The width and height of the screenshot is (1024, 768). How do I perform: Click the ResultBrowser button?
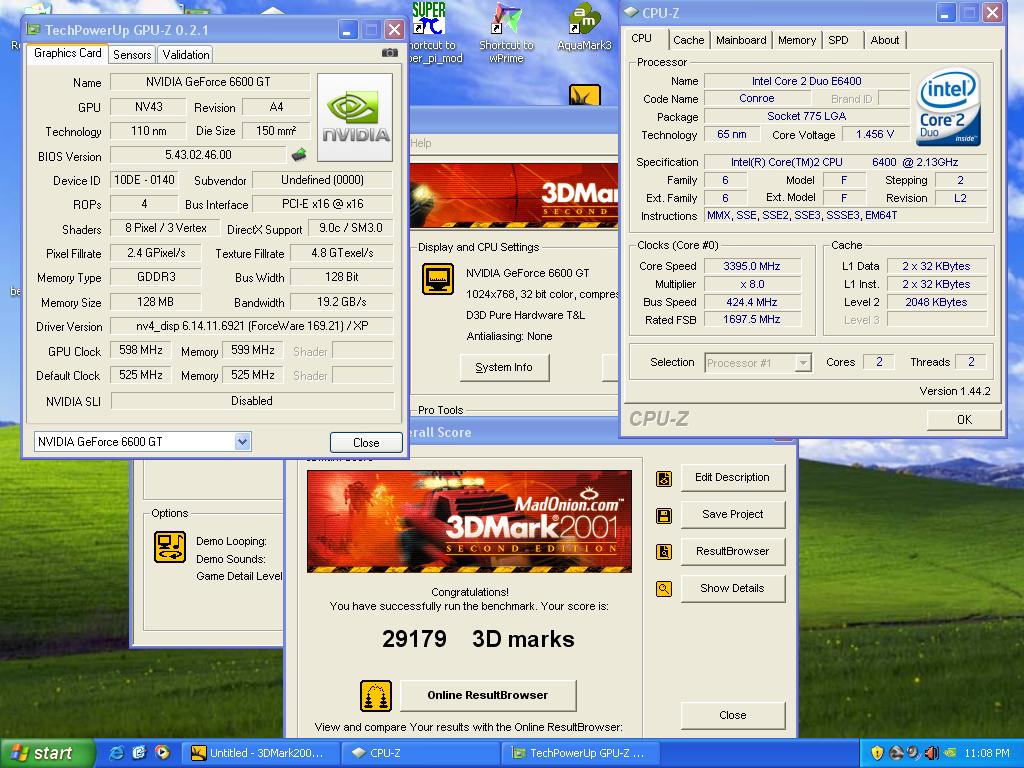[x=733, y=551]
